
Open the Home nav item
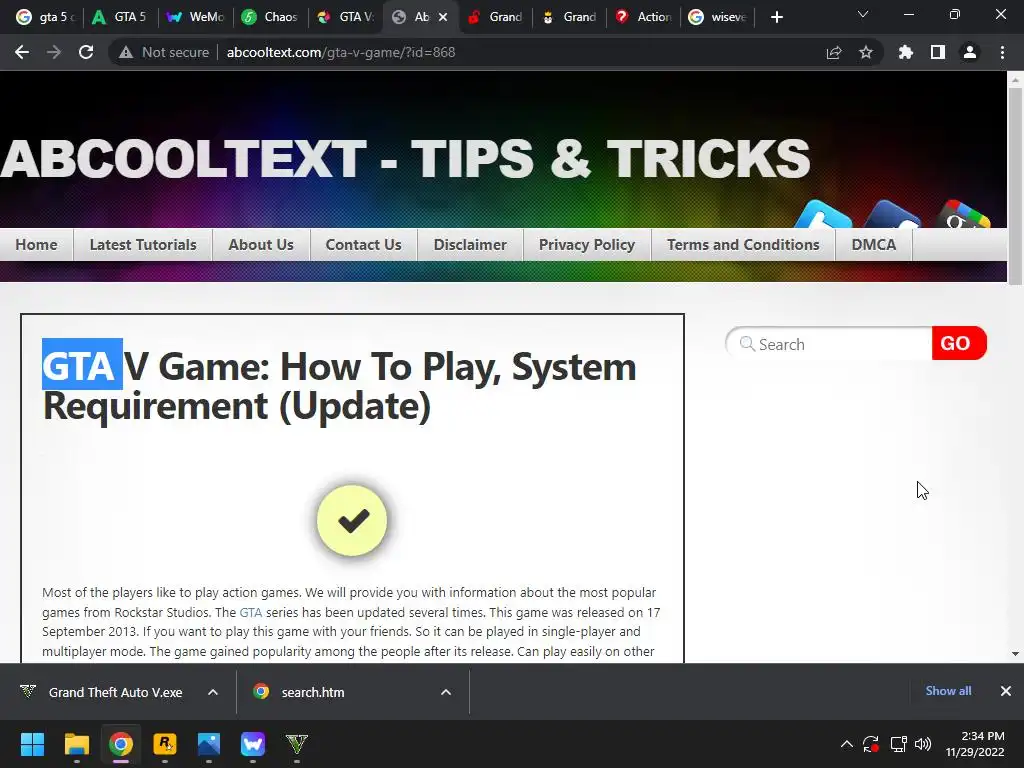coord(37,245)
